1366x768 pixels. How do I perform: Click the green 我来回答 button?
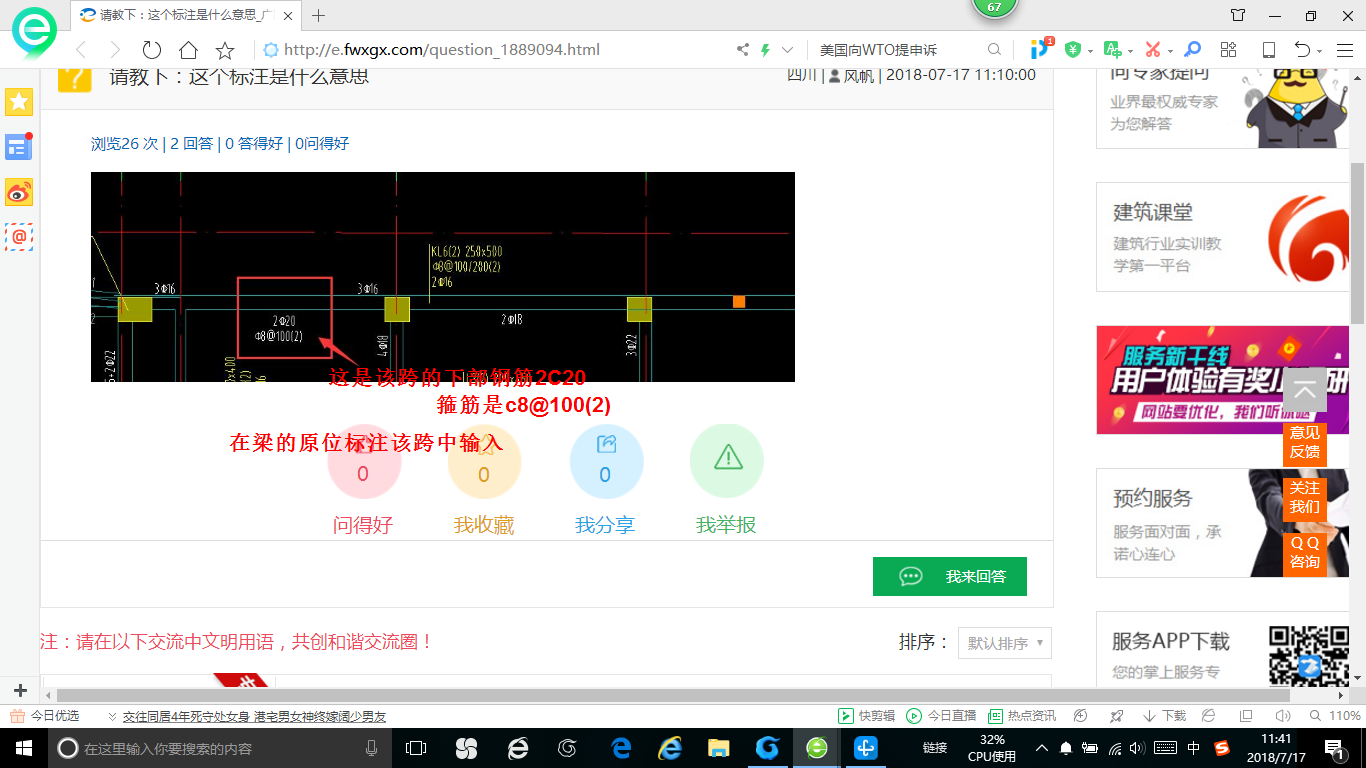950,576
